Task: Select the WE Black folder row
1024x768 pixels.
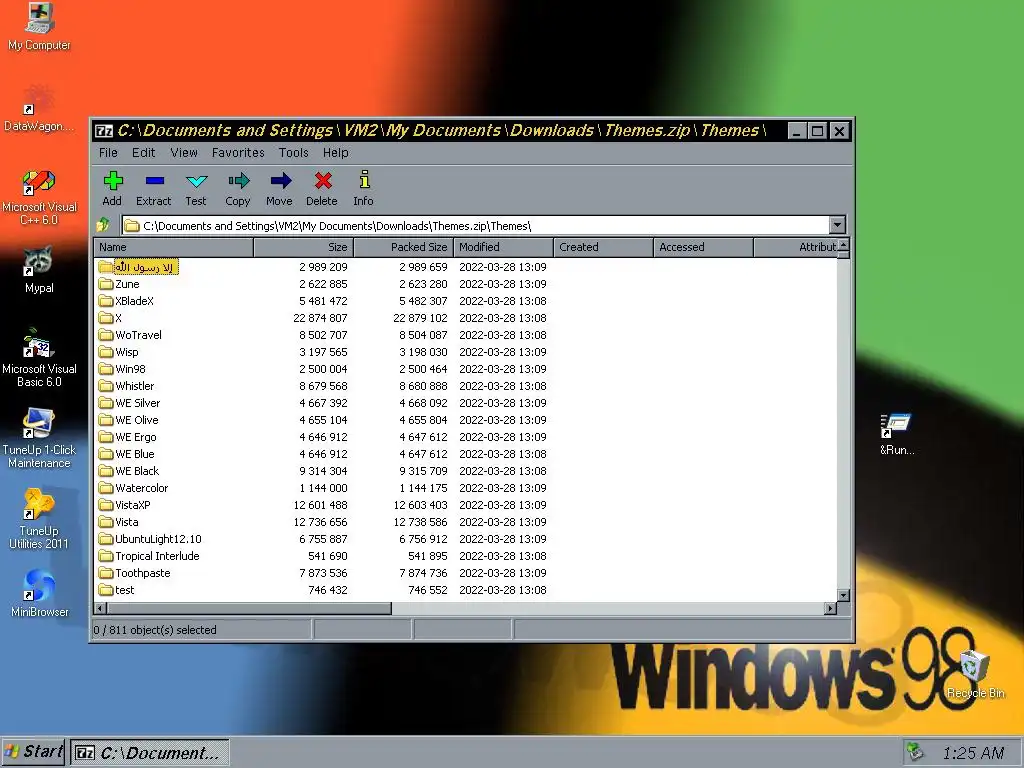Action: pyautogui.click(x=466, y=471)
